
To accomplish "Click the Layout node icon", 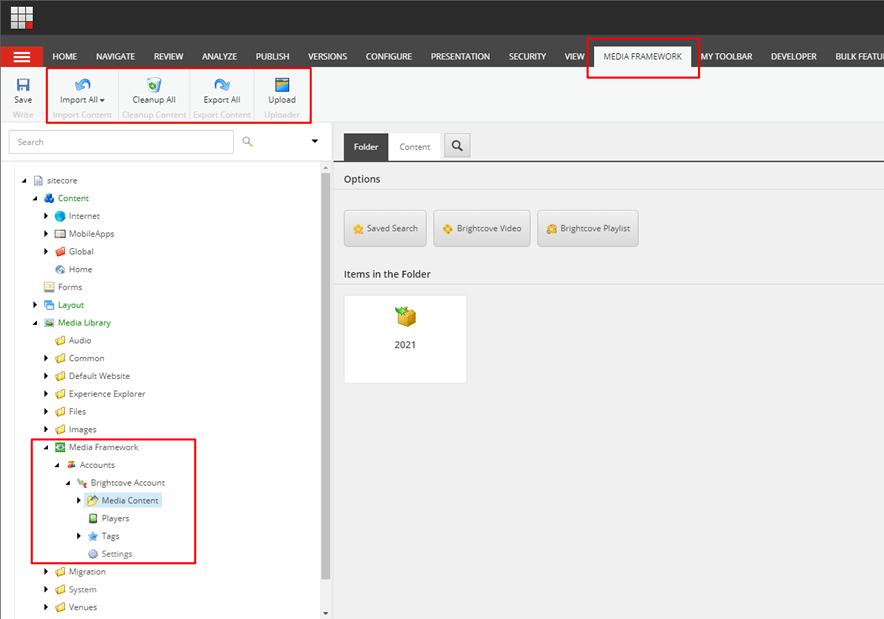I will [49, 305].
